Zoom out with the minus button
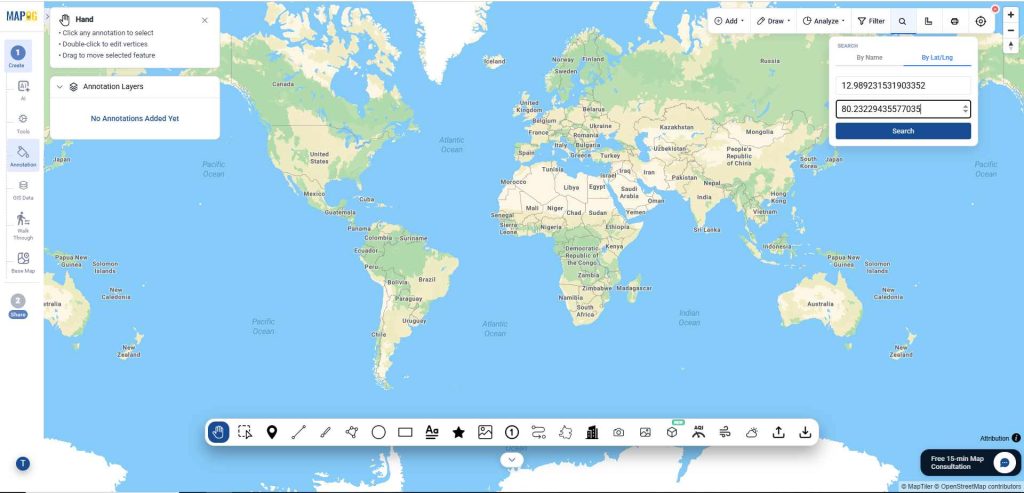This screenshot has width=1024, height=493. pos(1011,30)
